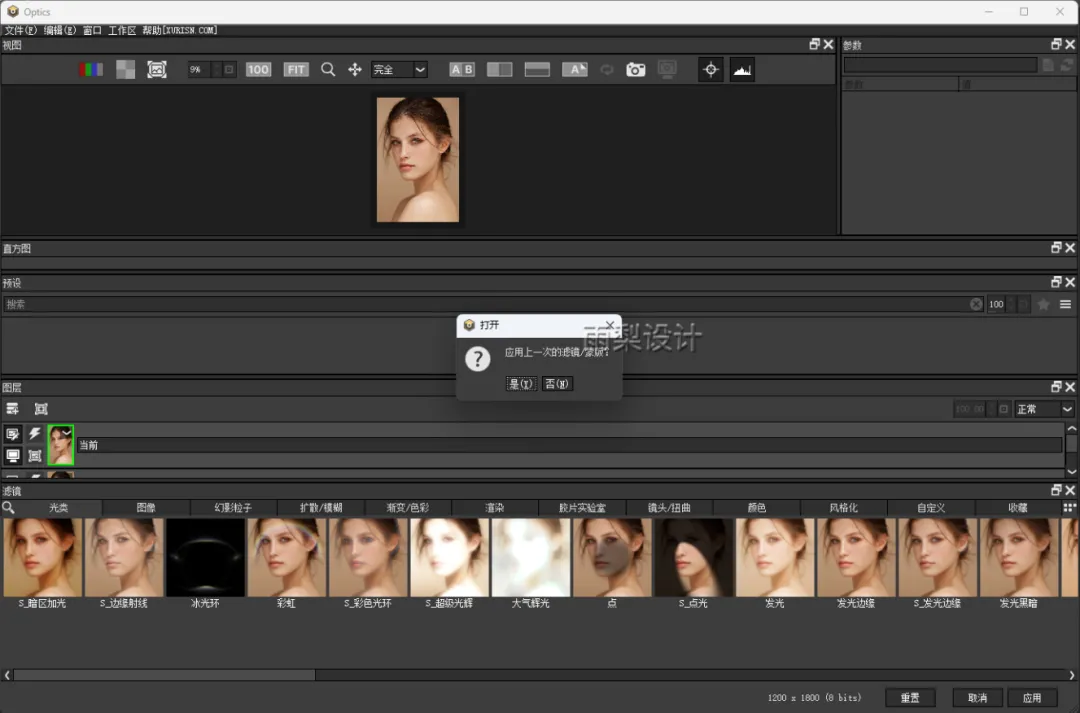Open the presets panel hamburger menu
1080x713 pixels.
[1066, 304]
